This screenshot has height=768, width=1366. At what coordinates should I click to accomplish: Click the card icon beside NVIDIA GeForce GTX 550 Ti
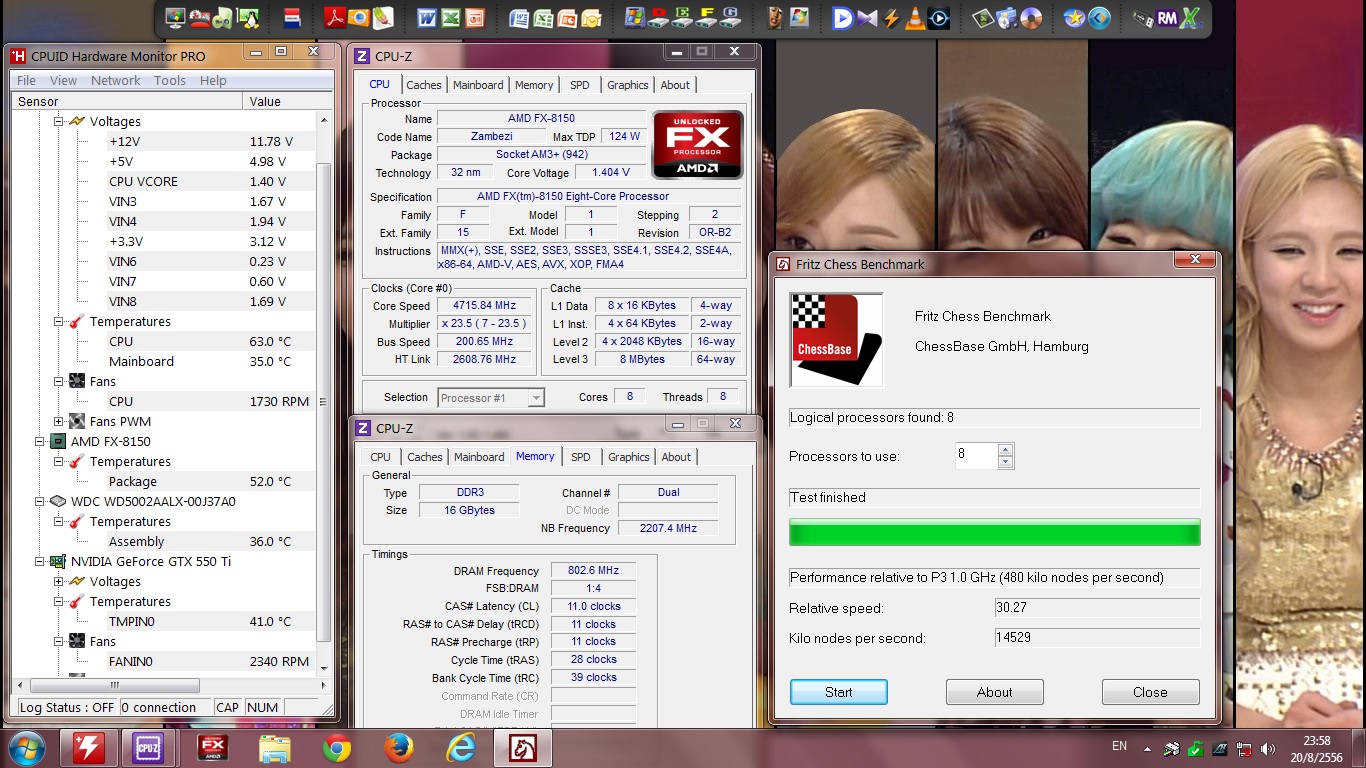(x=58, y=561)
